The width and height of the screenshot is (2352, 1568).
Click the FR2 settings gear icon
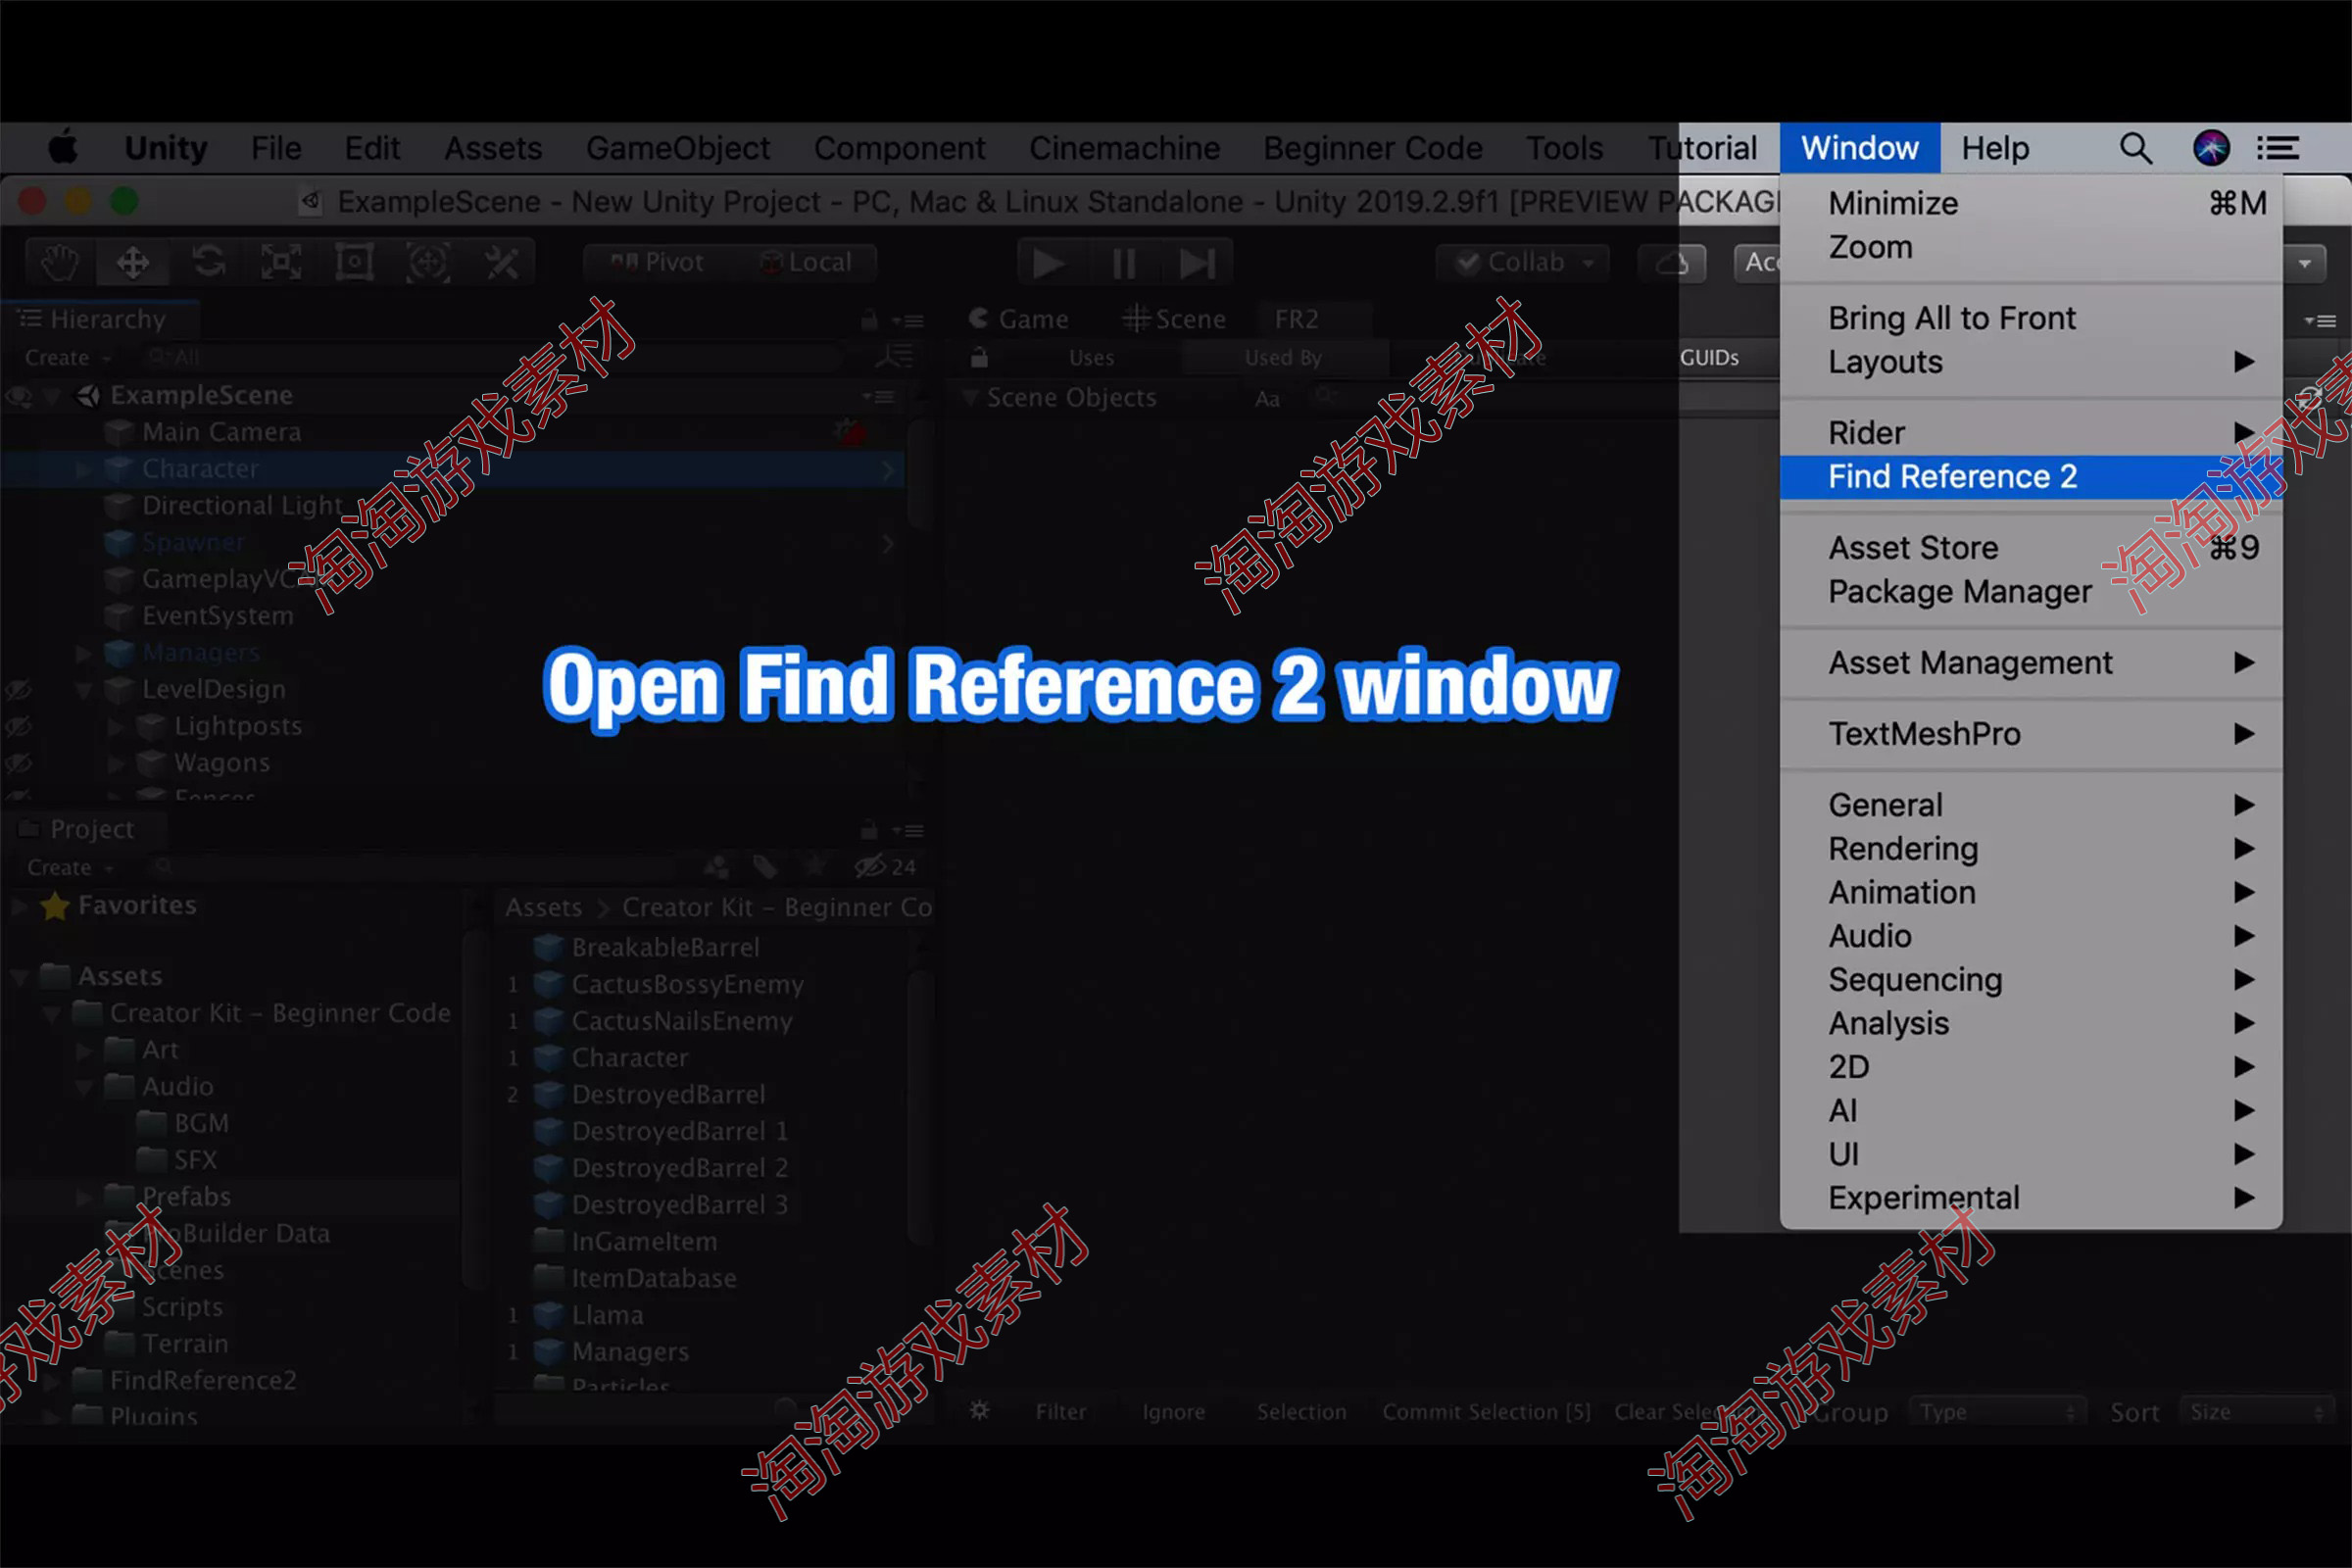coord(980,1410)
